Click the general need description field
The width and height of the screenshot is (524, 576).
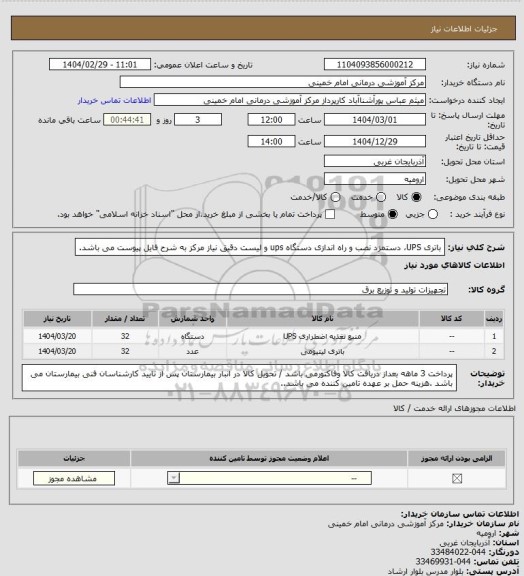coord(260,247)
